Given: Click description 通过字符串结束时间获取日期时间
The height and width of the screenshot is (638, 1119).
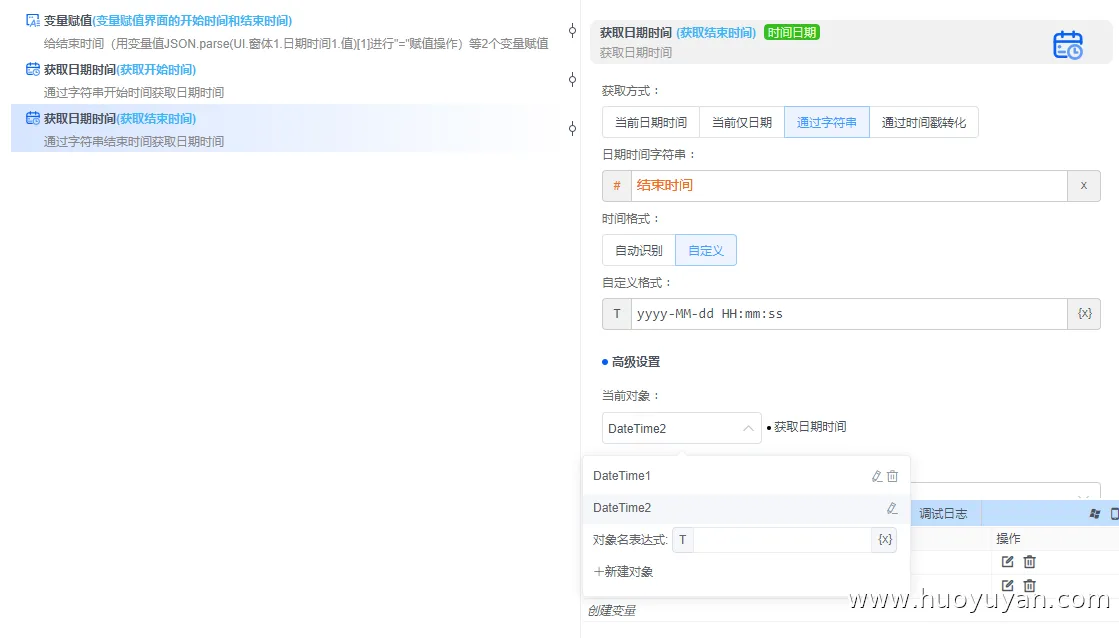Looking at the screenshot, I should [133, 141].
